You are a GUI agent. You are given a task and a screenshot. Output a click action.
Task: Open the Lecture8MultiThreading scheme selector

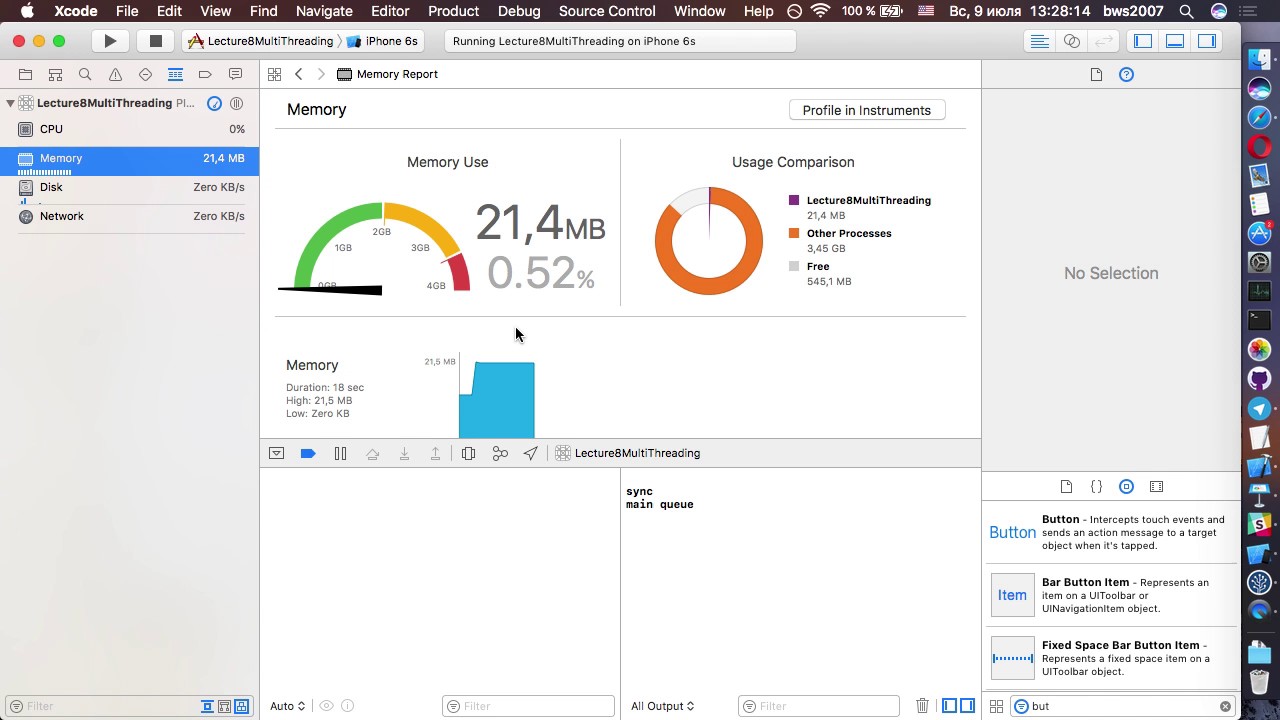(x=261, y=41)
